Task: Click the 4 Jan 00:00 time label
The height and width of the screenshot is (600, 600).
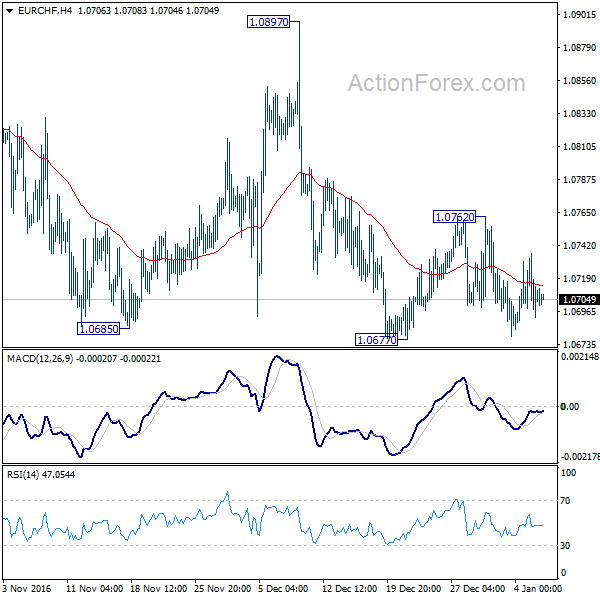Action: [x=538, y=589]
